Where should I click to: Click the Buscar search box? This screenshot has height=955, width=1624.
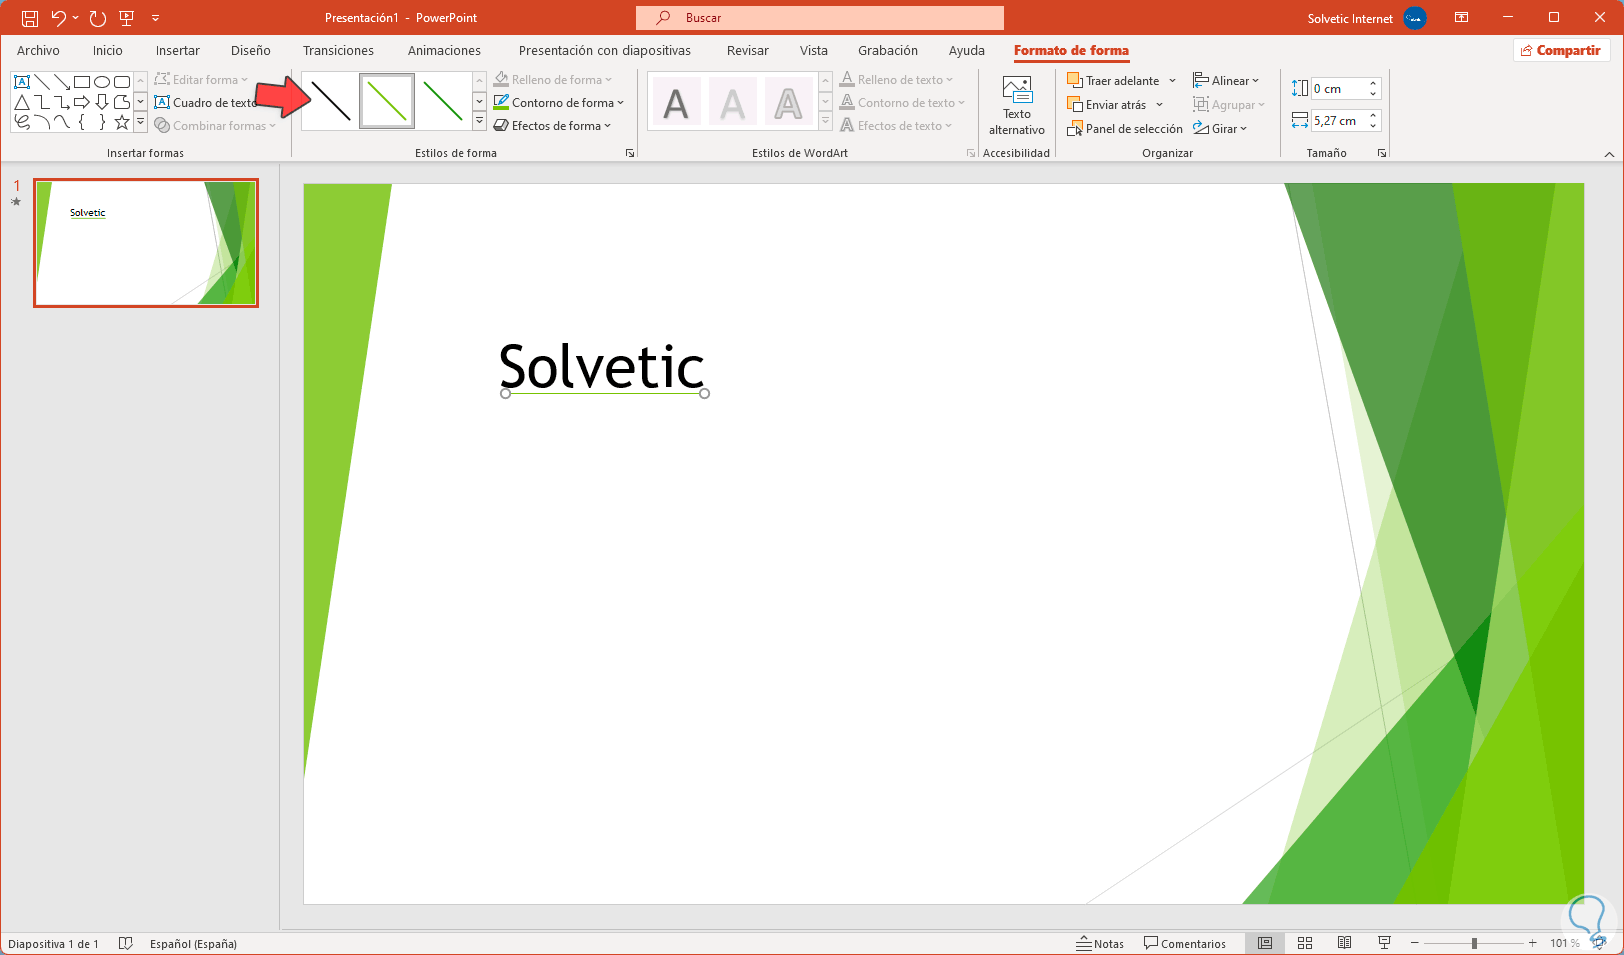(x=820, y=18)
